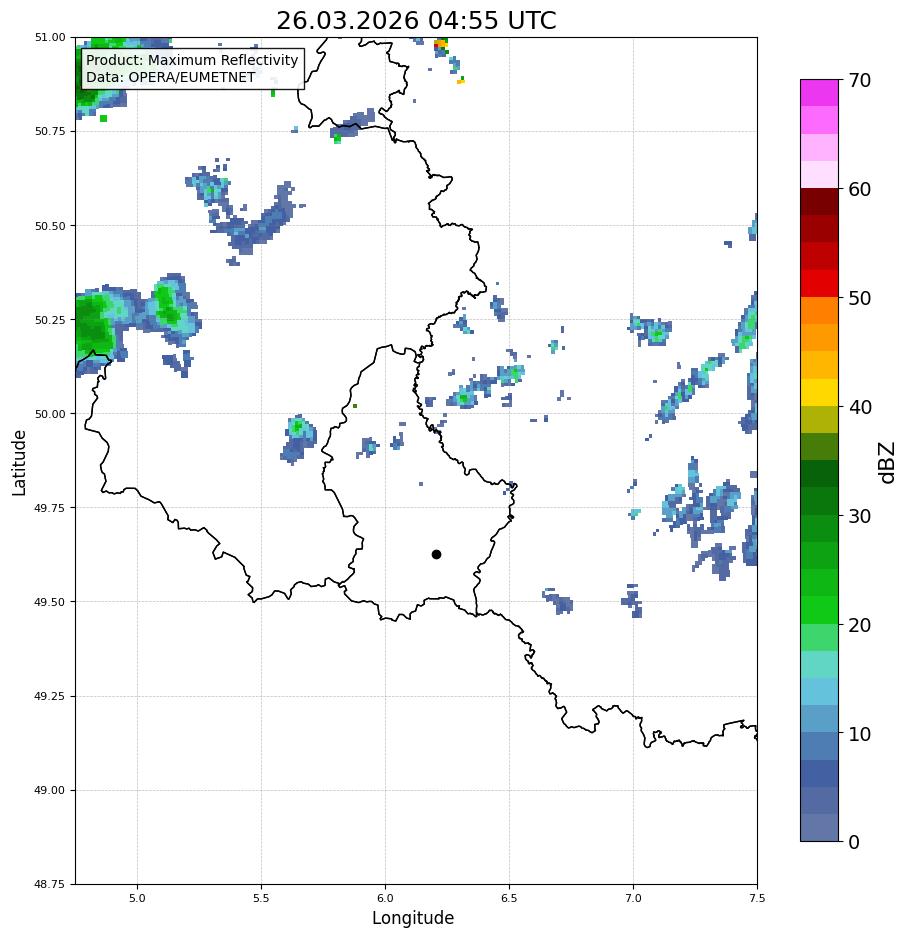
Task: Click the latitude tick label '49.25'
Action: point(50,696)
